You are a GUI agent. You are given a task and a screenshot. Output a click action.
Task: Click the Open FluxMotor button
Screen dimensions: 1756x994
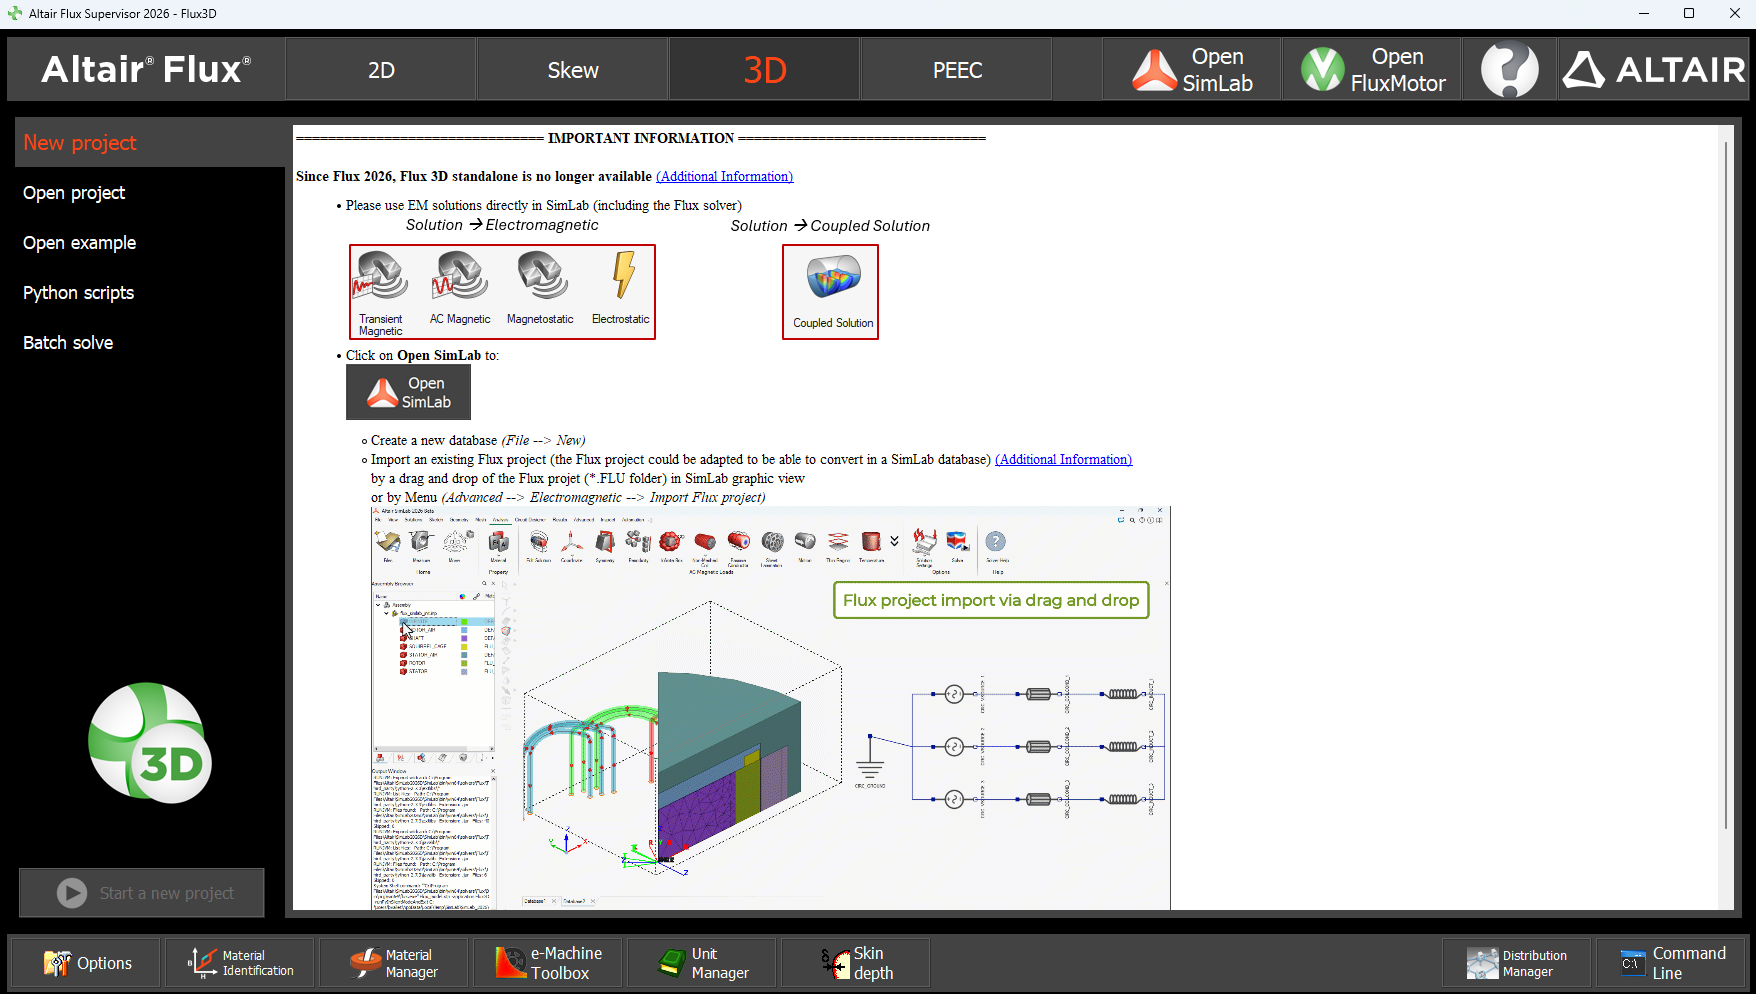[1372, 70]
